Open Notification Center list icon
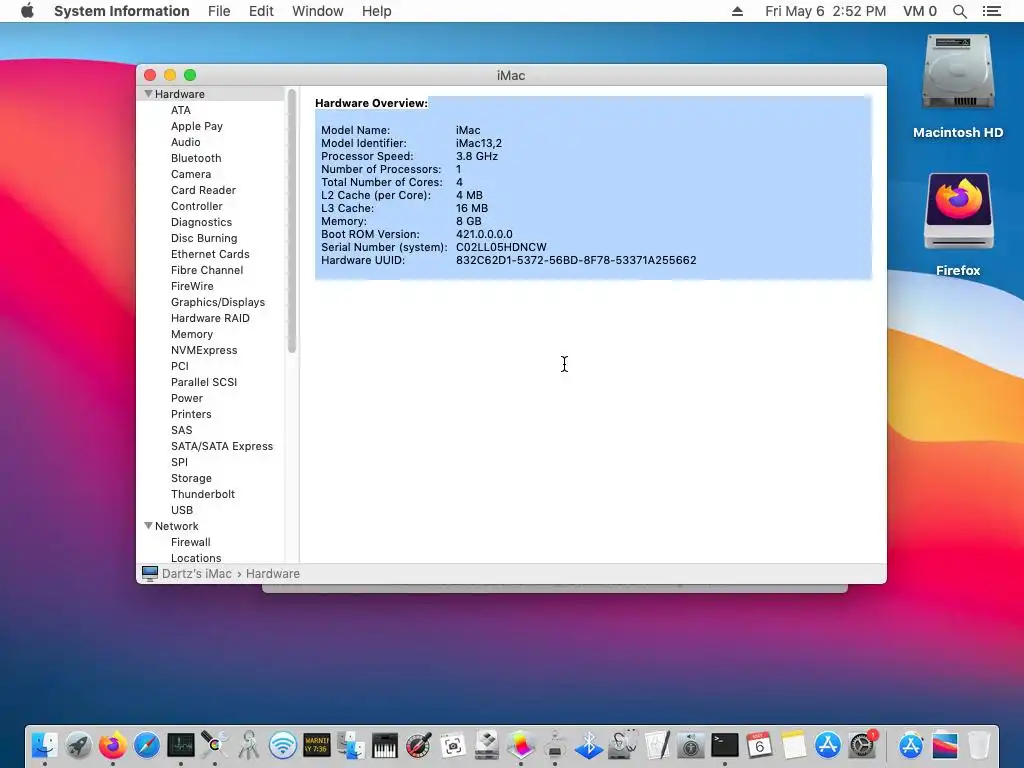This screenshot has height=768, width=1024. pos(991,11)
